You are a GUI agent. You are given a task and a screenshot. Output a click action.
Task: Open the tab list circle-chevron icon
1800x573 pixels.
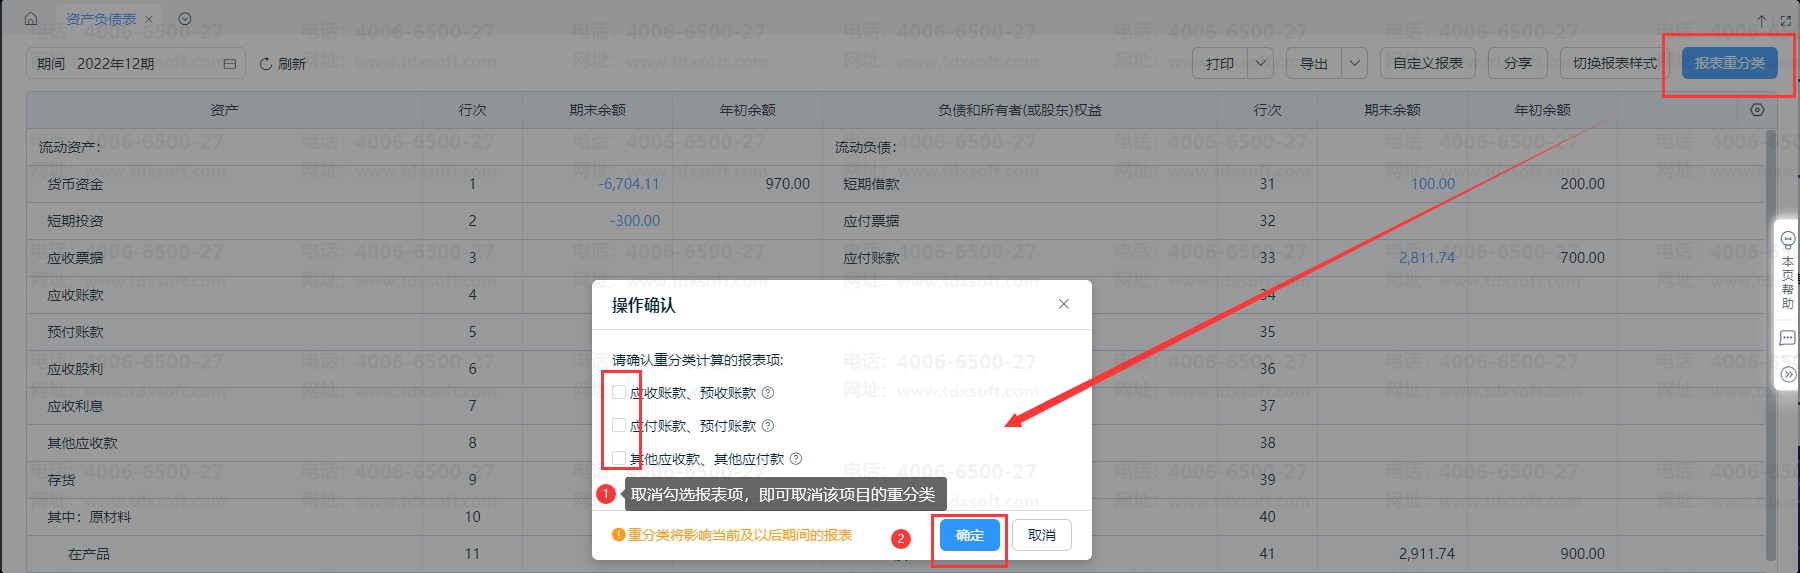tap(185, 19)
